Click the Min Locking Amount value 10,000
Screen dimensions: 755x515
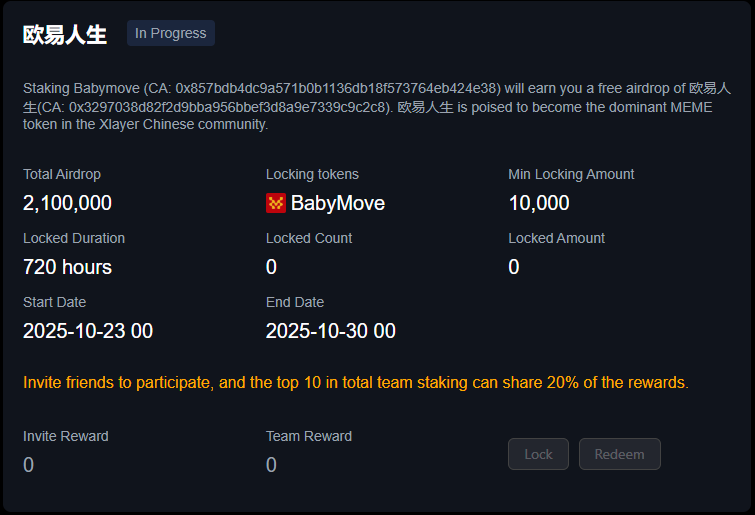[x=538, y=204]
